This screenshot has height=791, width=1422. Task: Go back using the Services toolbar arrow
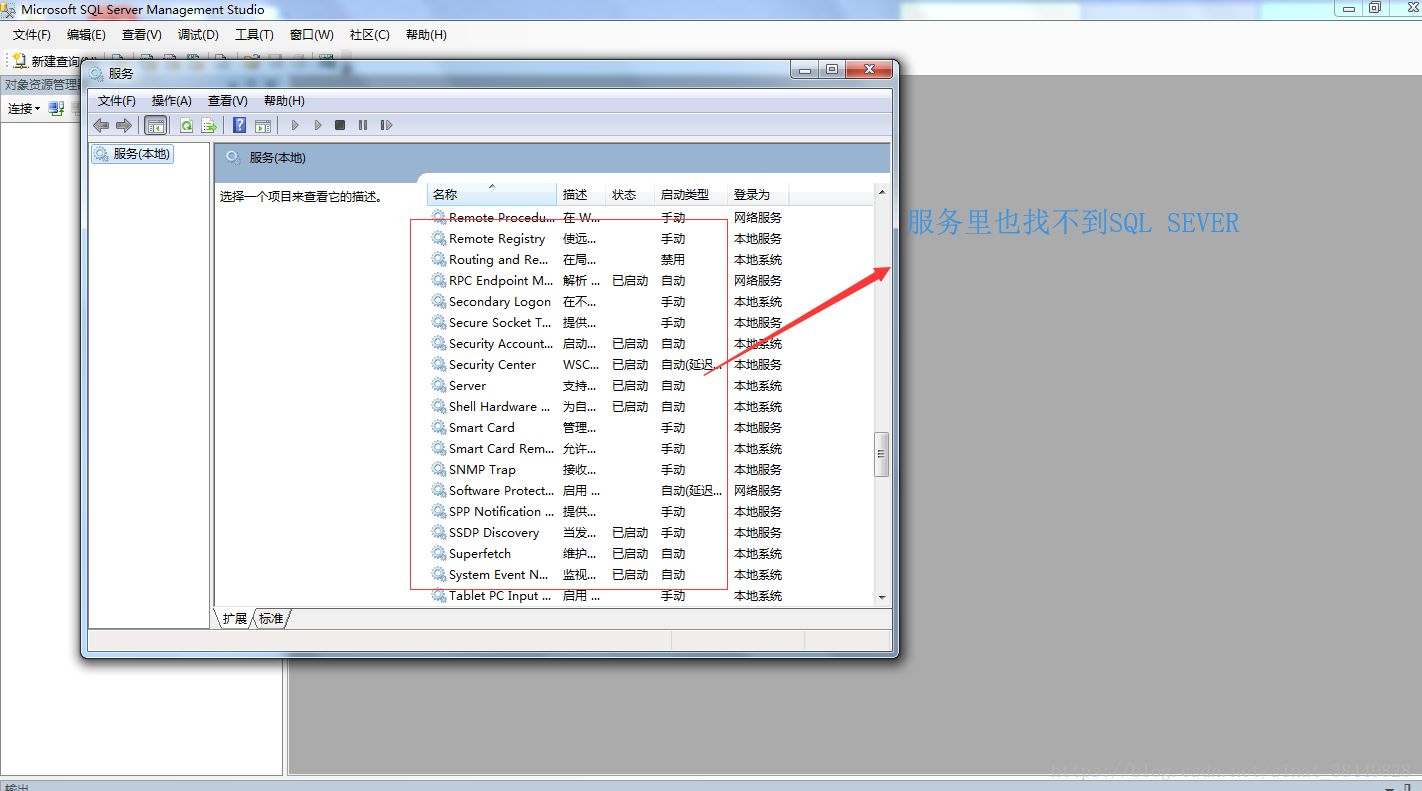[101, 125]
